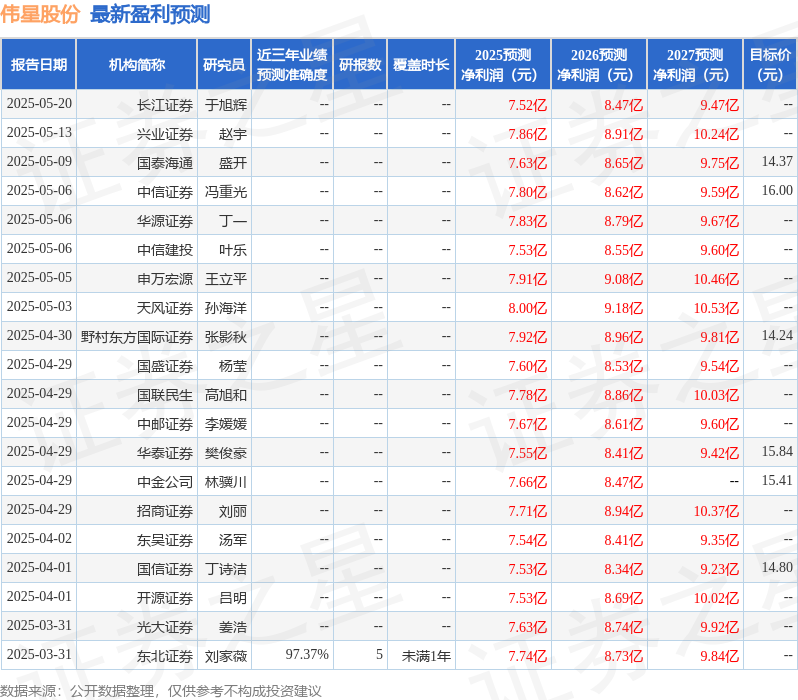The image size is (798, 700).
Task: Click analyst name 樊俊豪
Action: [225, 453]
